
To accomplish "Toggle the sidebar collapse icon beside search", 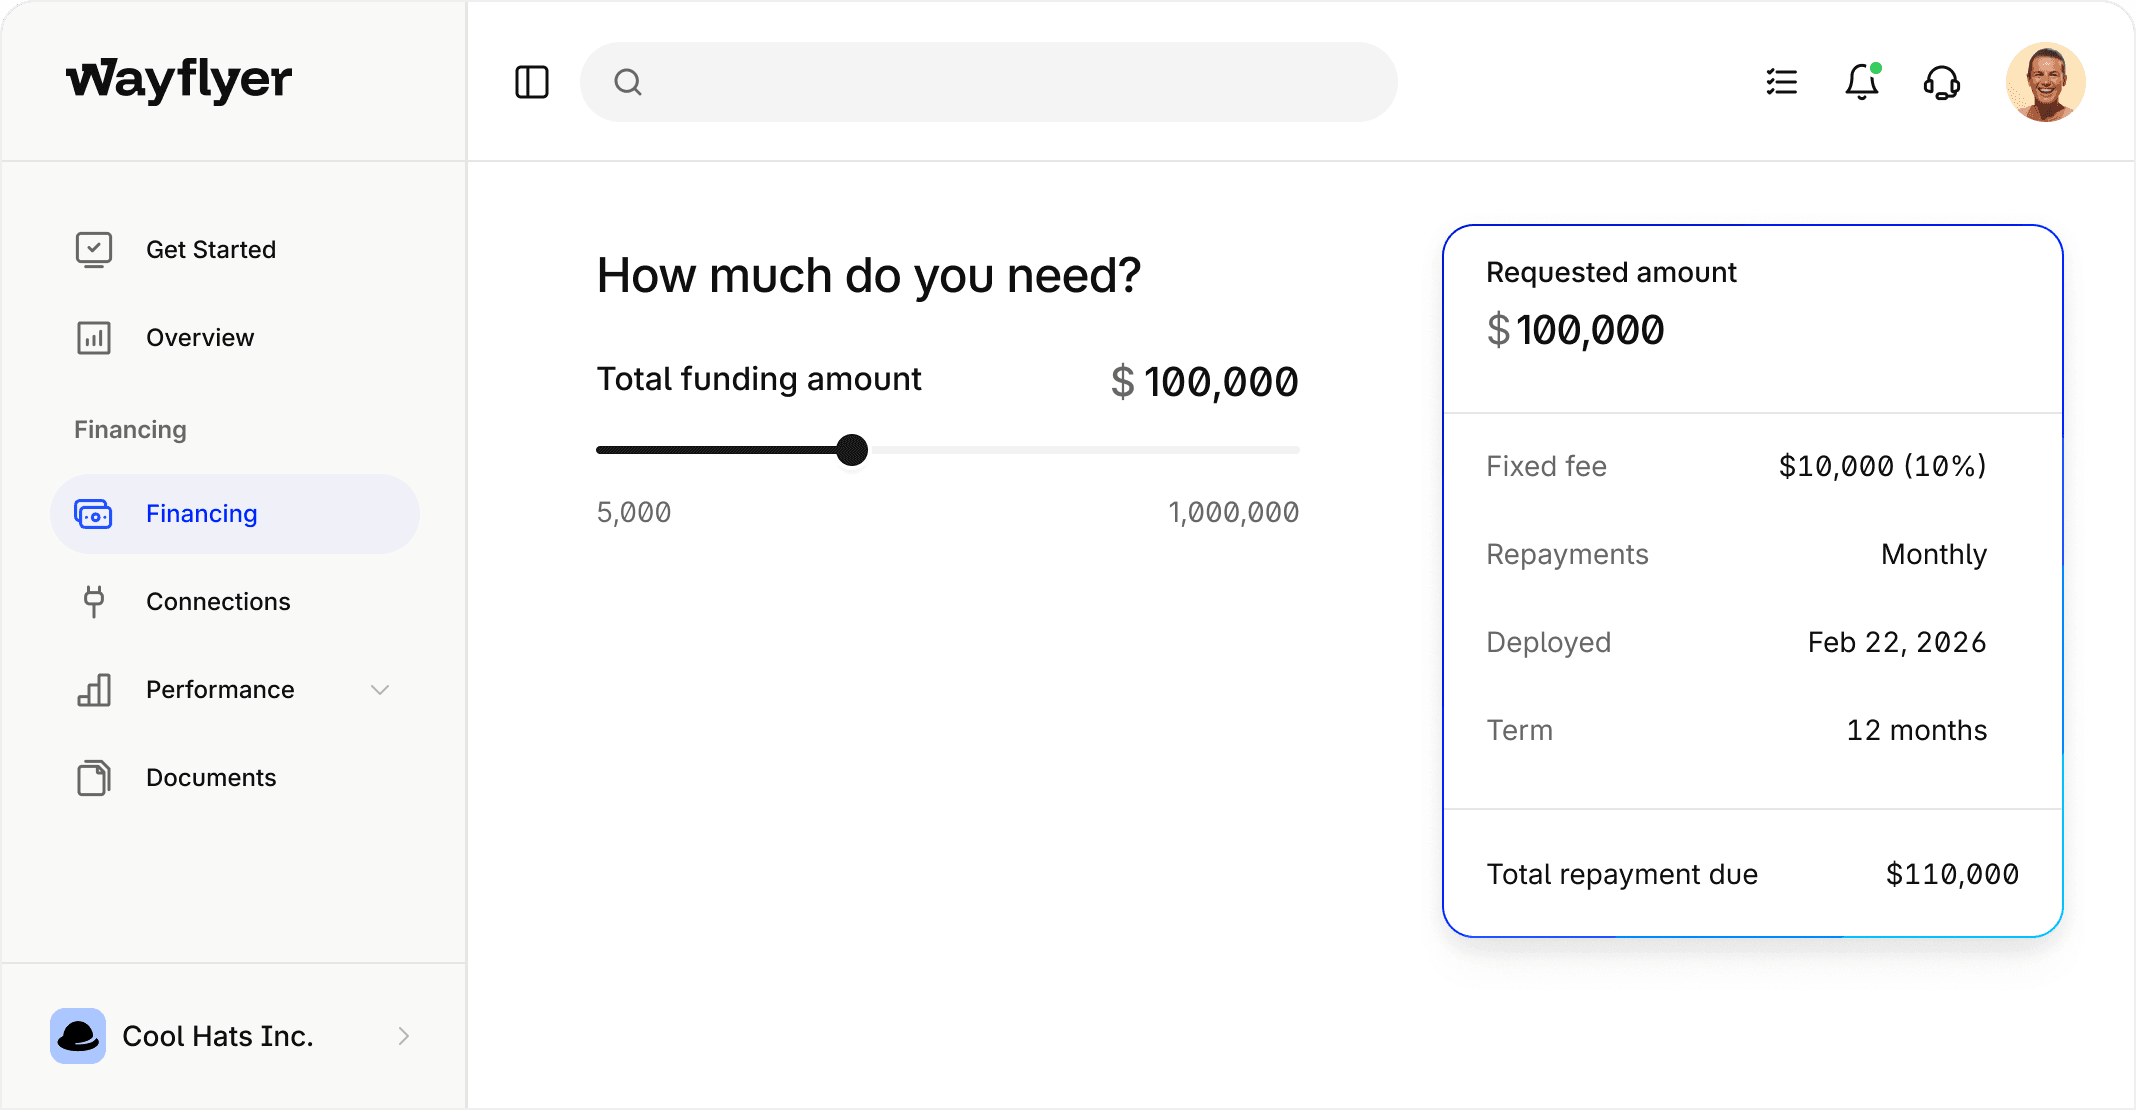I will [531, 82].
